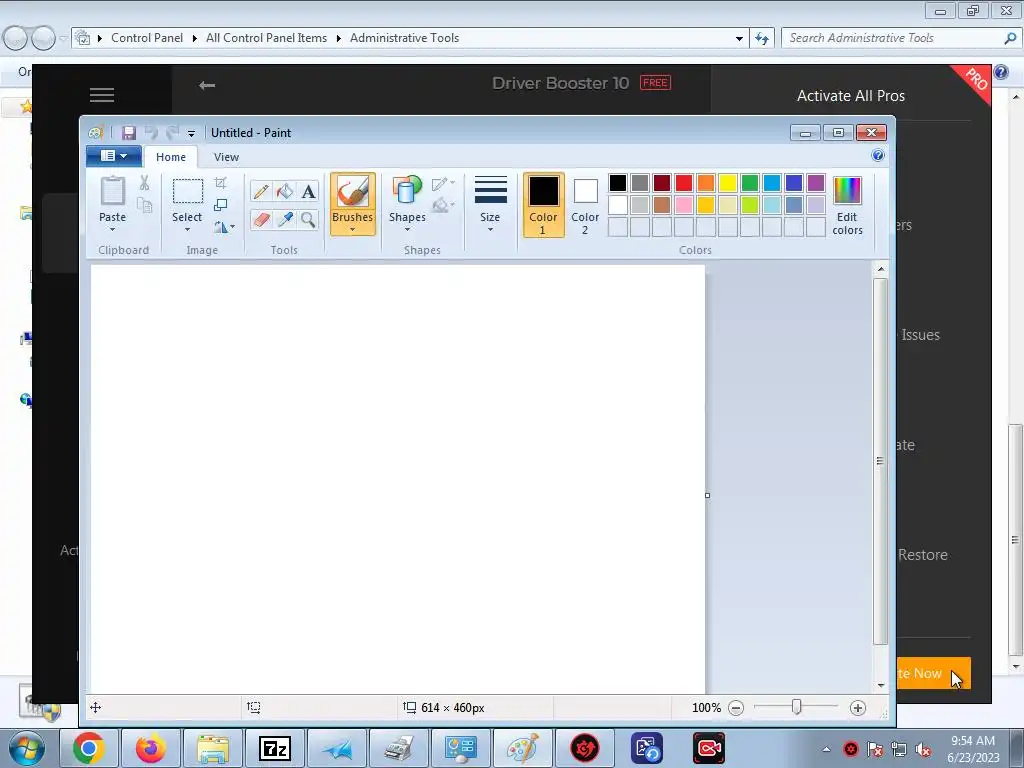This screenshot has height=768, width=1024.
Task: Pick the green color swatch
Action: point(750,183)
